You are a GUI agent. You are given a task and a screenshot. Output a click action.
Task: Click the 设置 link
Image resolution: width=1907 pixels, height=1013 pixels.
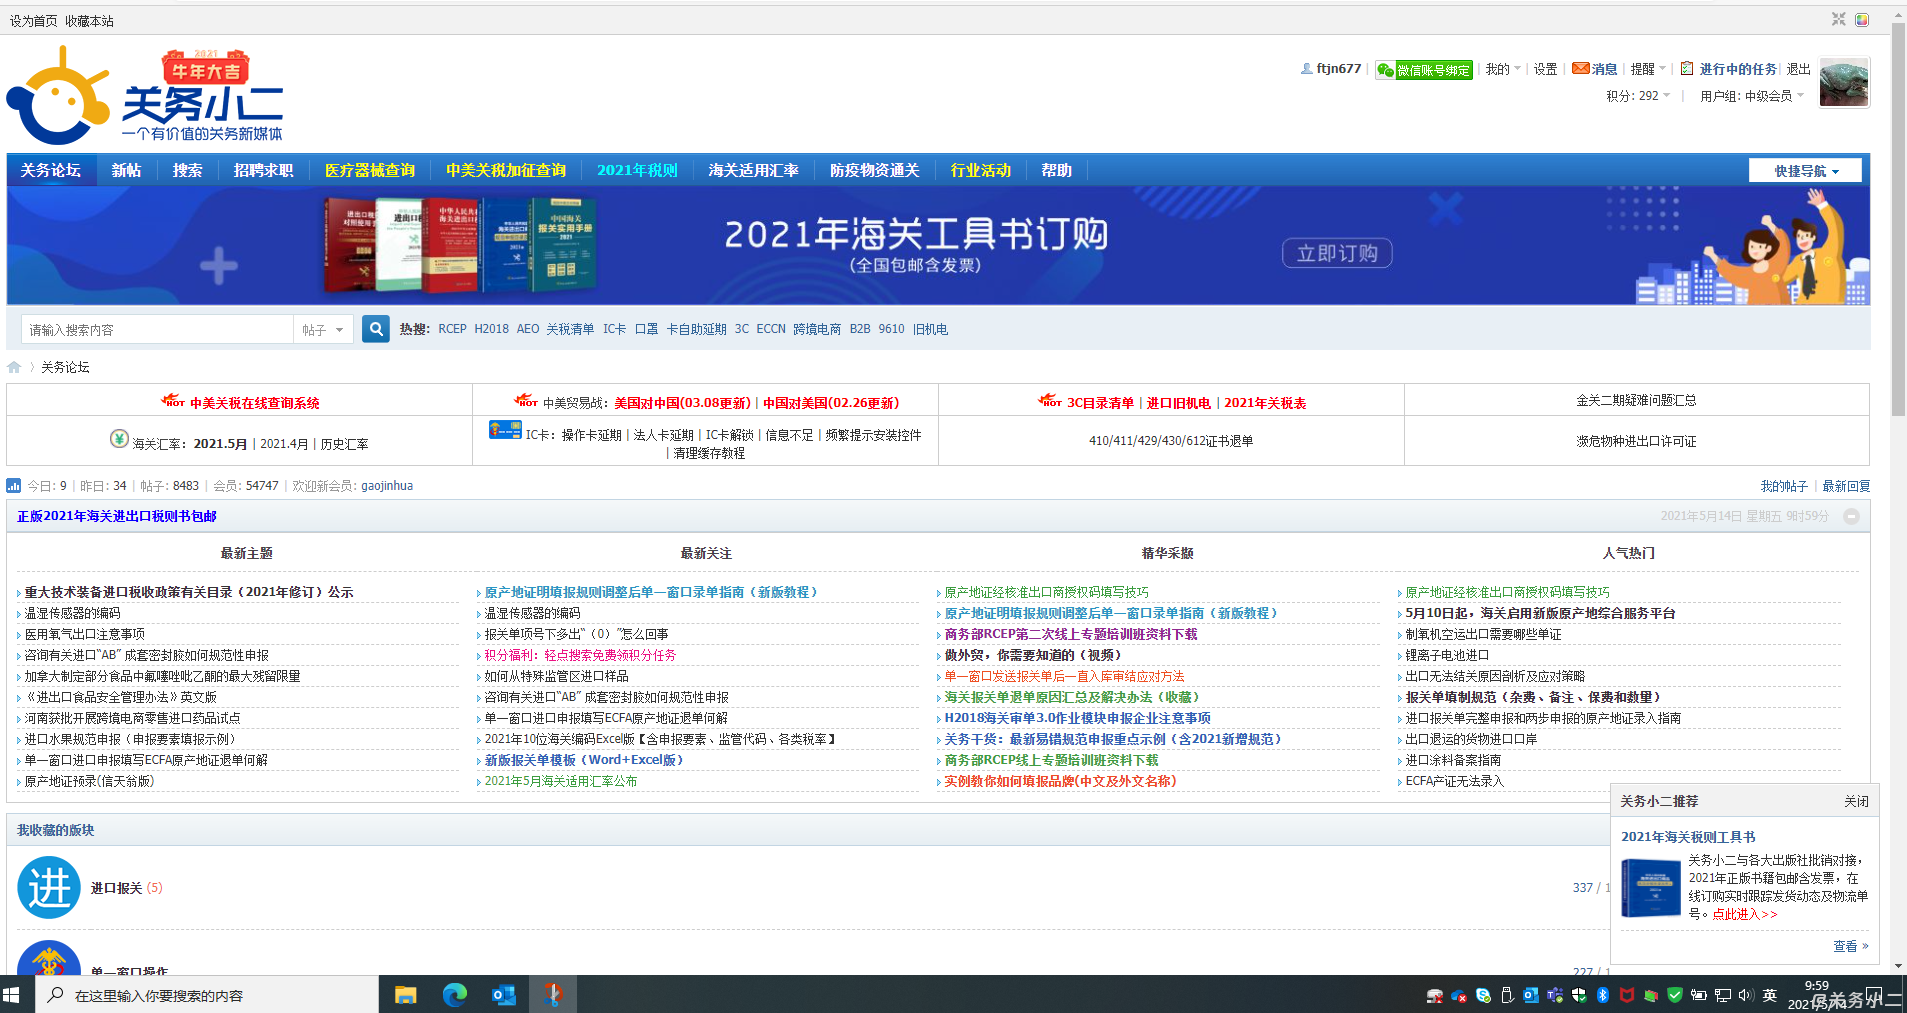coord(1546,69)
